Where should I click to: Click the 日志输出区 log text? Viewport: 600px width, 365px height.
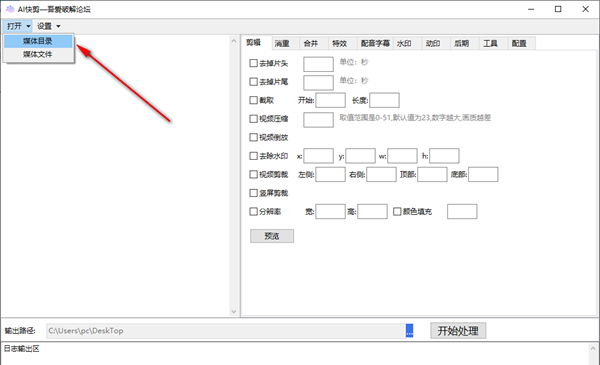coord(22,349)
